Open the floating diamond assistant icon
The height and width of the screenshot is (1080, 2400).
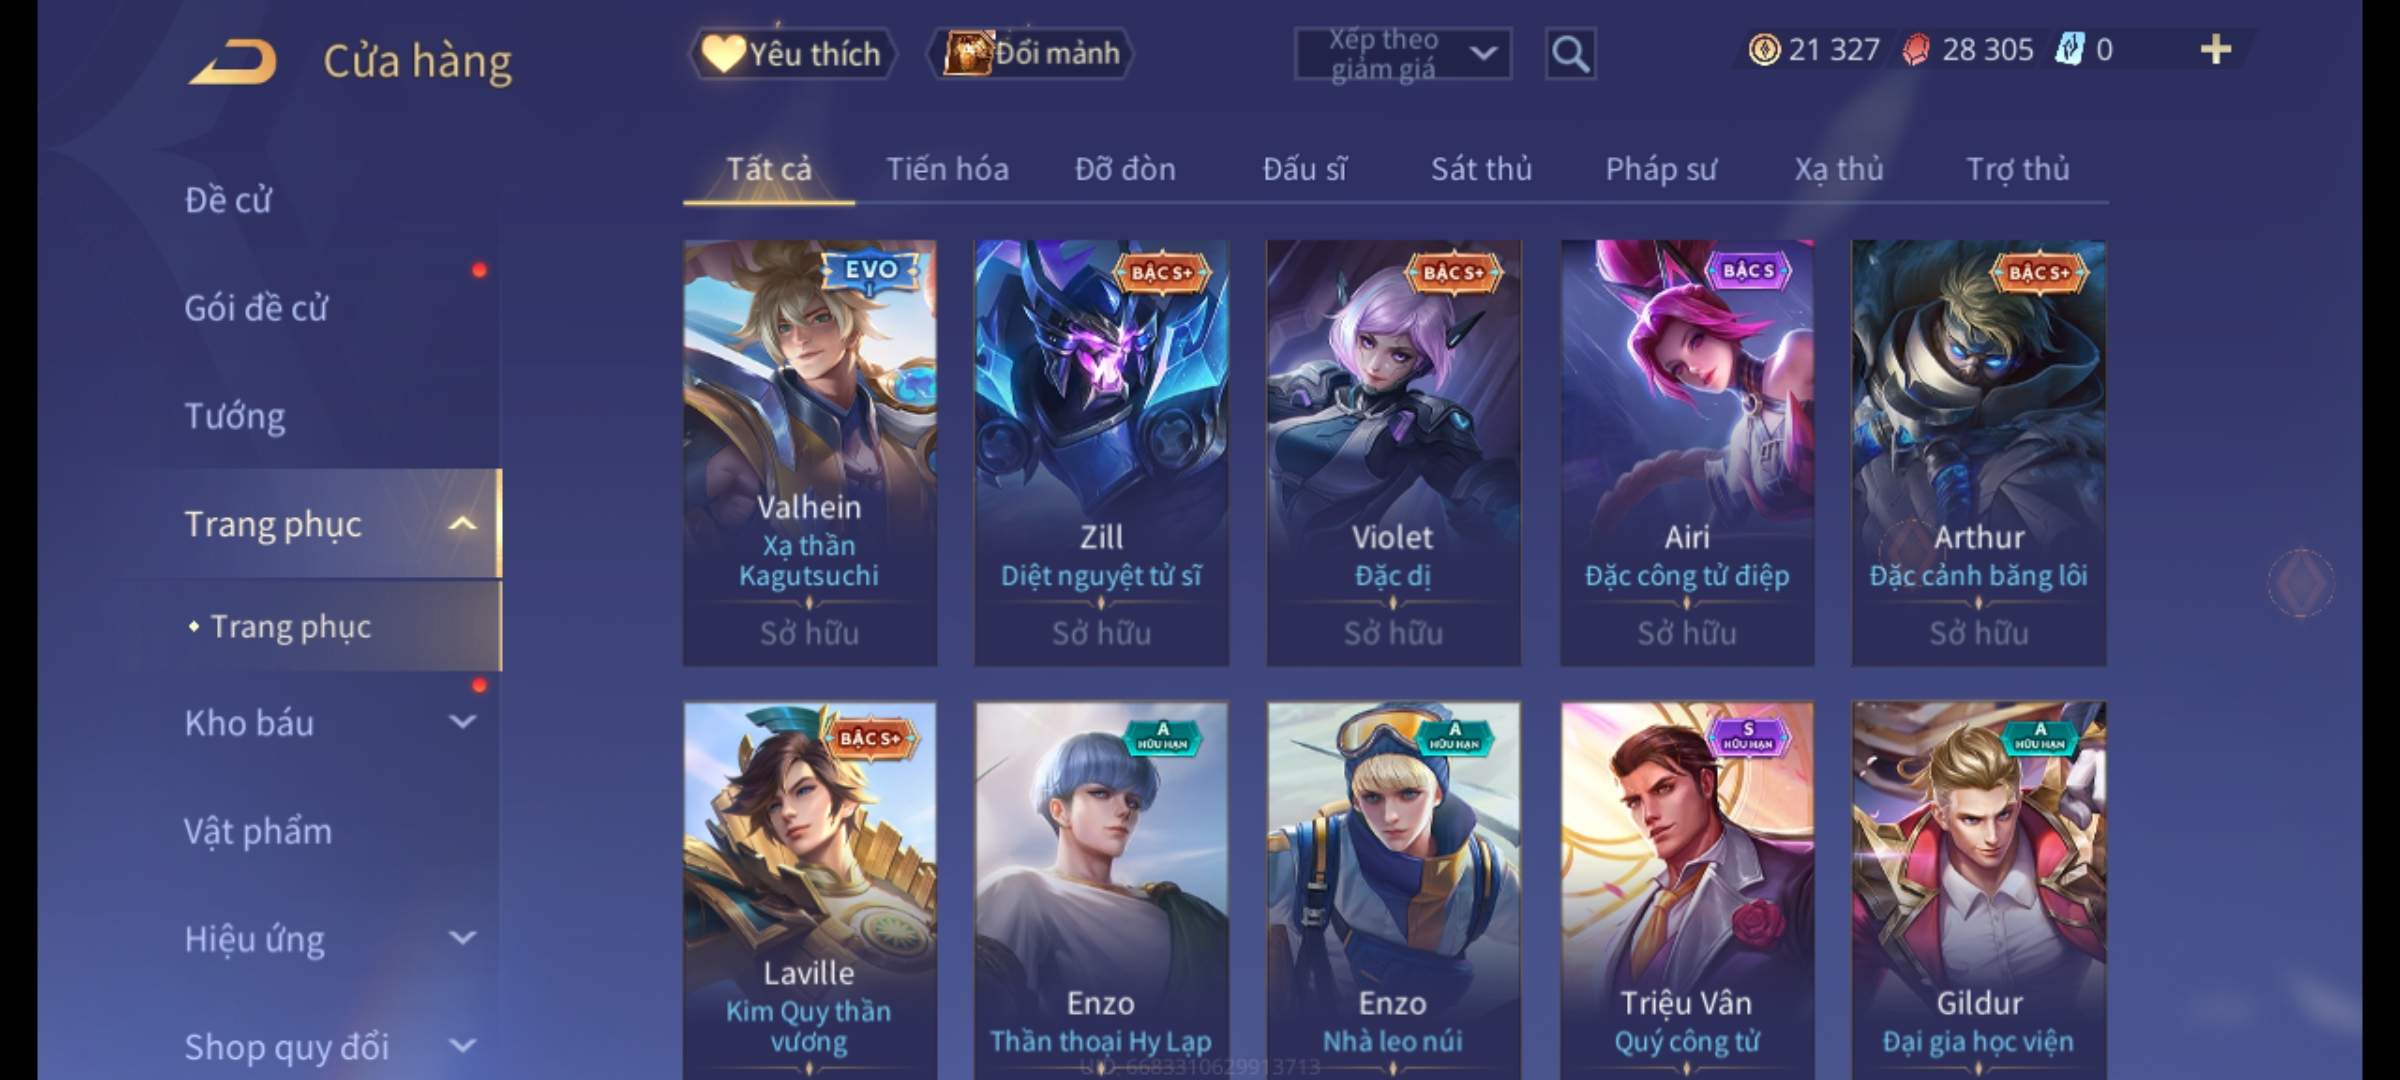tap(2300, 581)
